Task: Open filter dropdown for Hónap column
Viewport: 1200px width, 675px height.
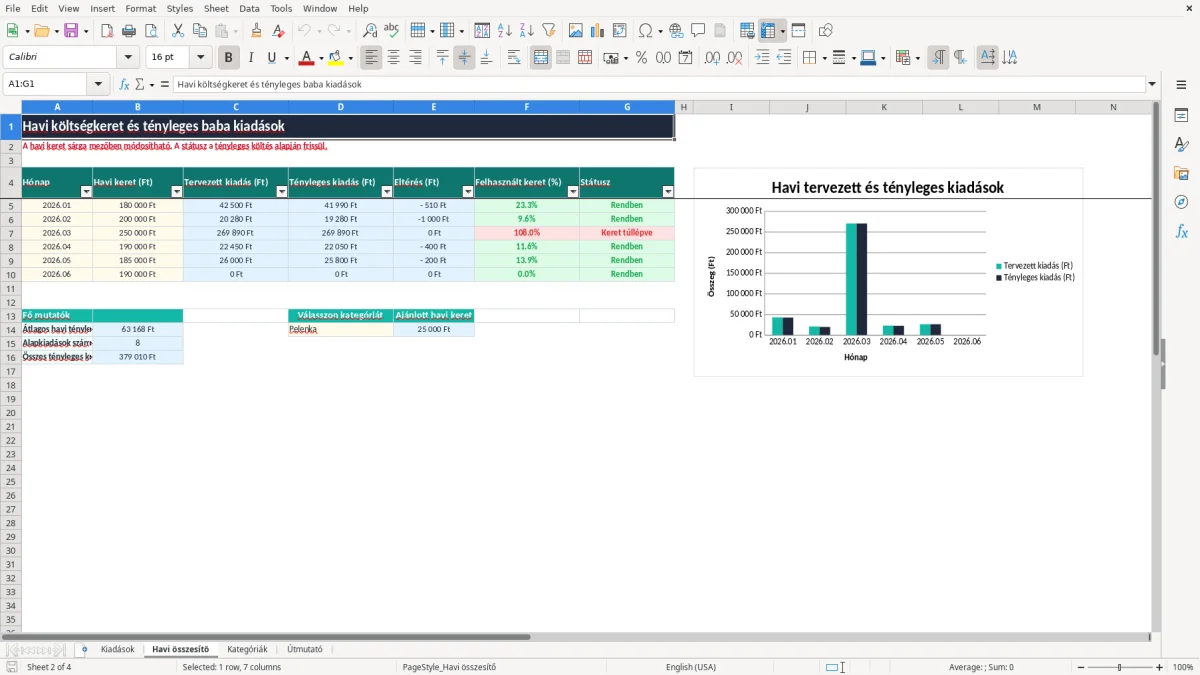Action: (85, 191)
